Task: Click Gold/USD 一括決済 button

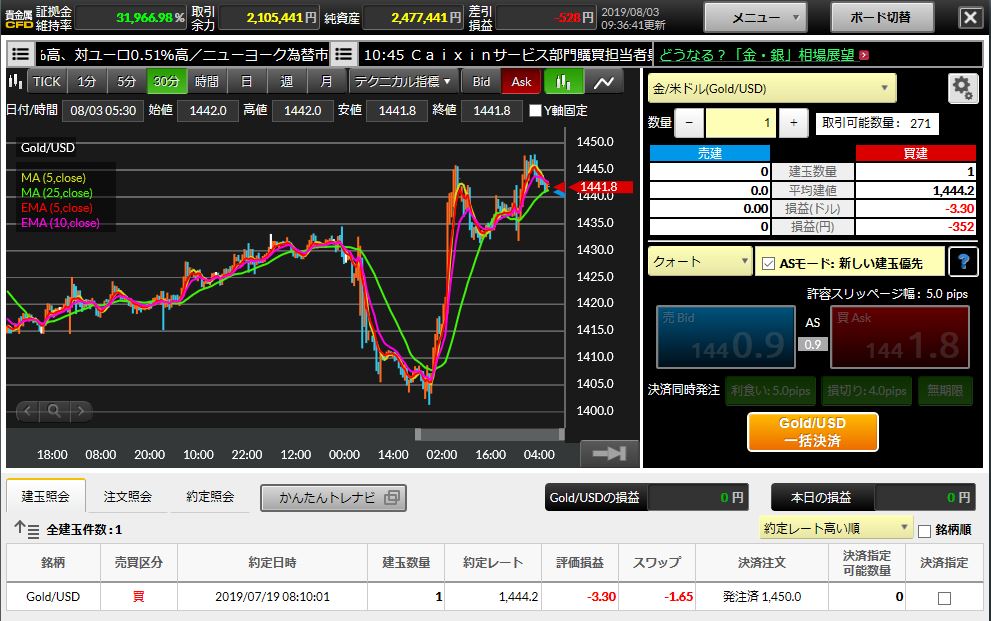Action: 812,432
